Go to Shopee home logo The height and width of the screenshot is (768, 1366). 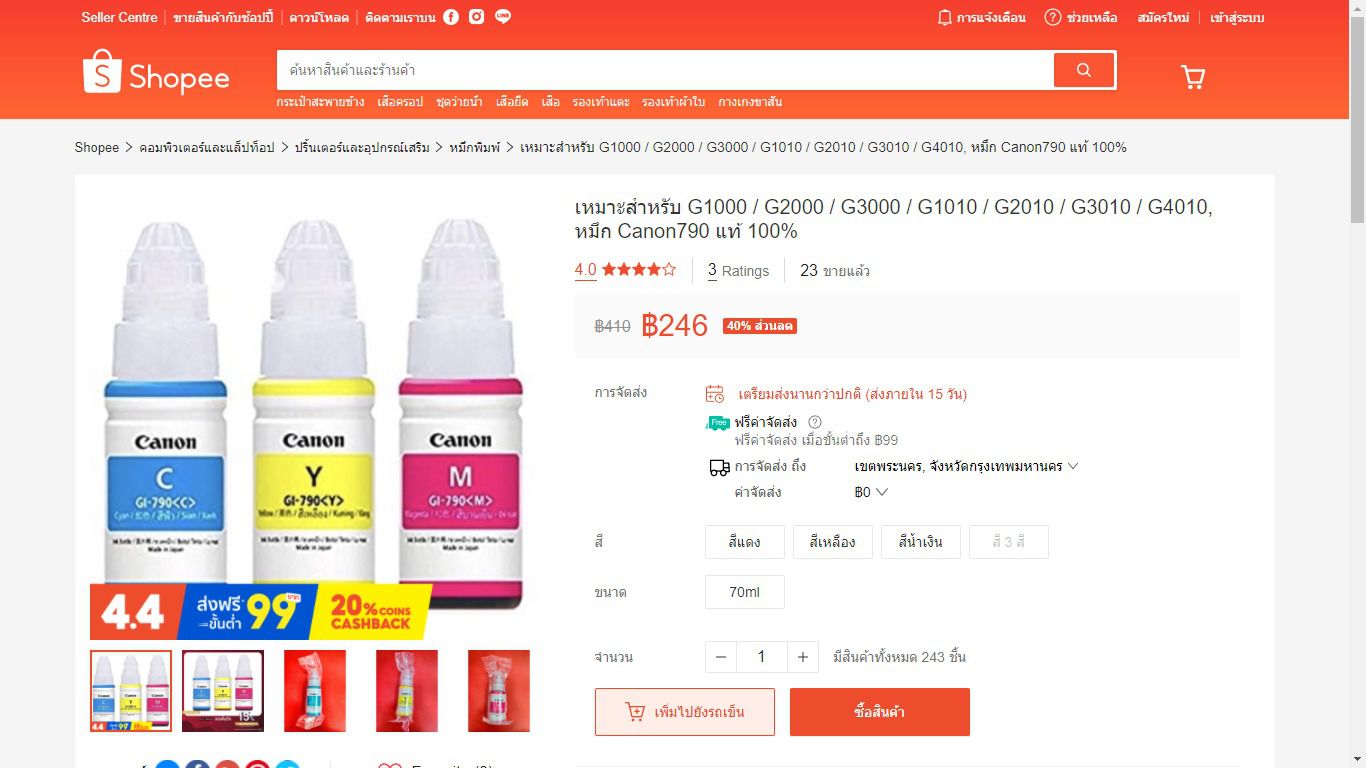[x=156, y=73]
